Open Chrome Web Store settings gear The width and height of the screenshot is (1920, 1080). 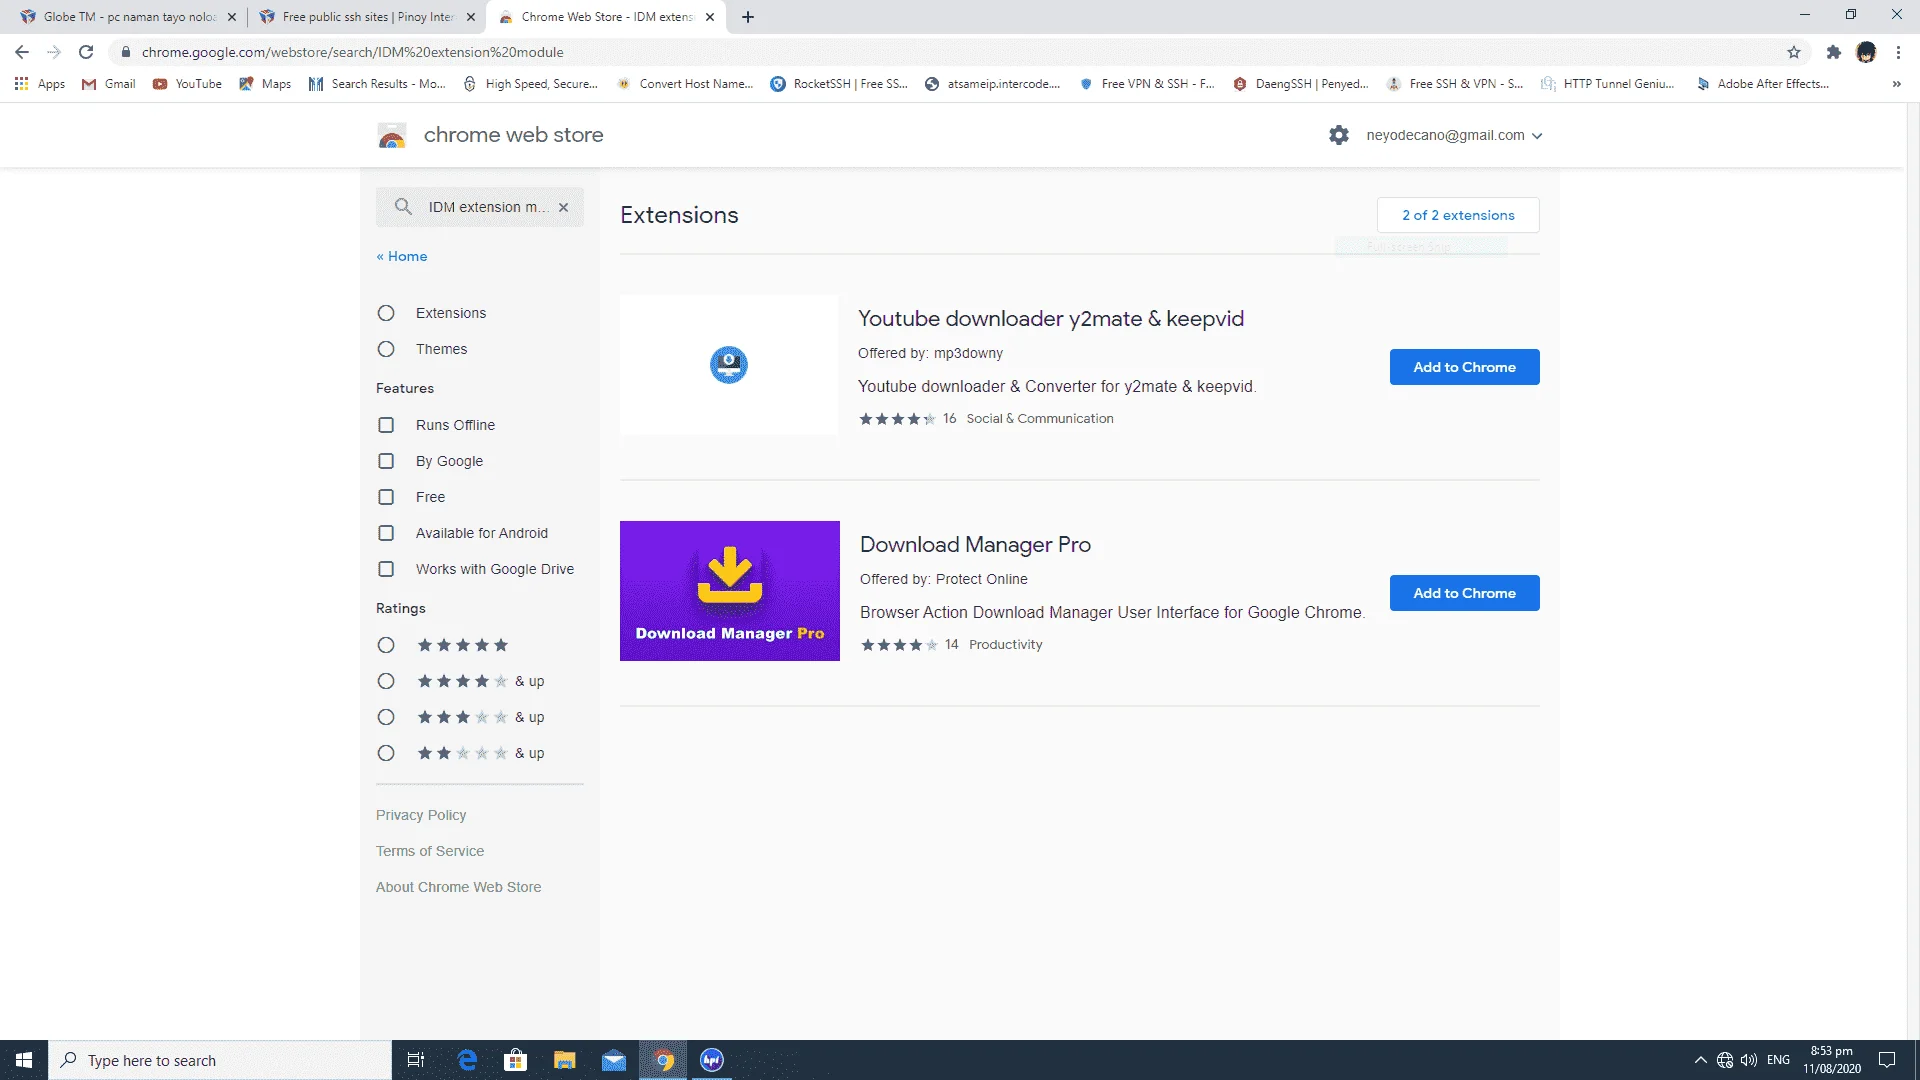pos(1339,135)
